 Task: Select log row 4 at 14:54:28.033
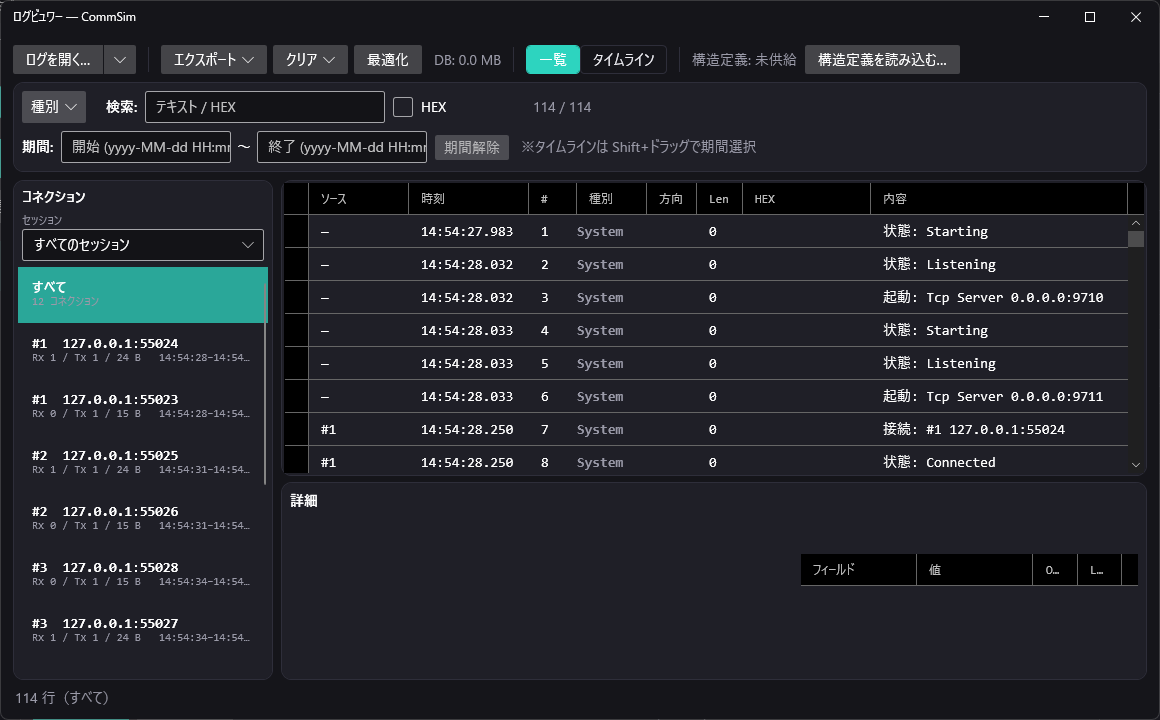point(707,330)
